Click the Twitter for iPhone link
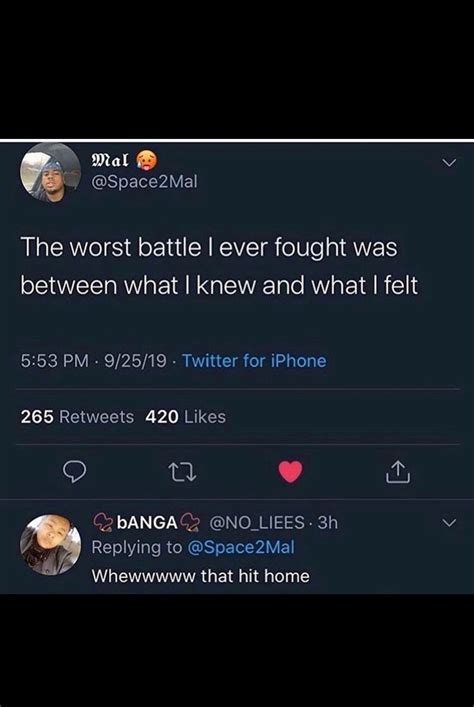The image size is (474, 707). [254, 361]
